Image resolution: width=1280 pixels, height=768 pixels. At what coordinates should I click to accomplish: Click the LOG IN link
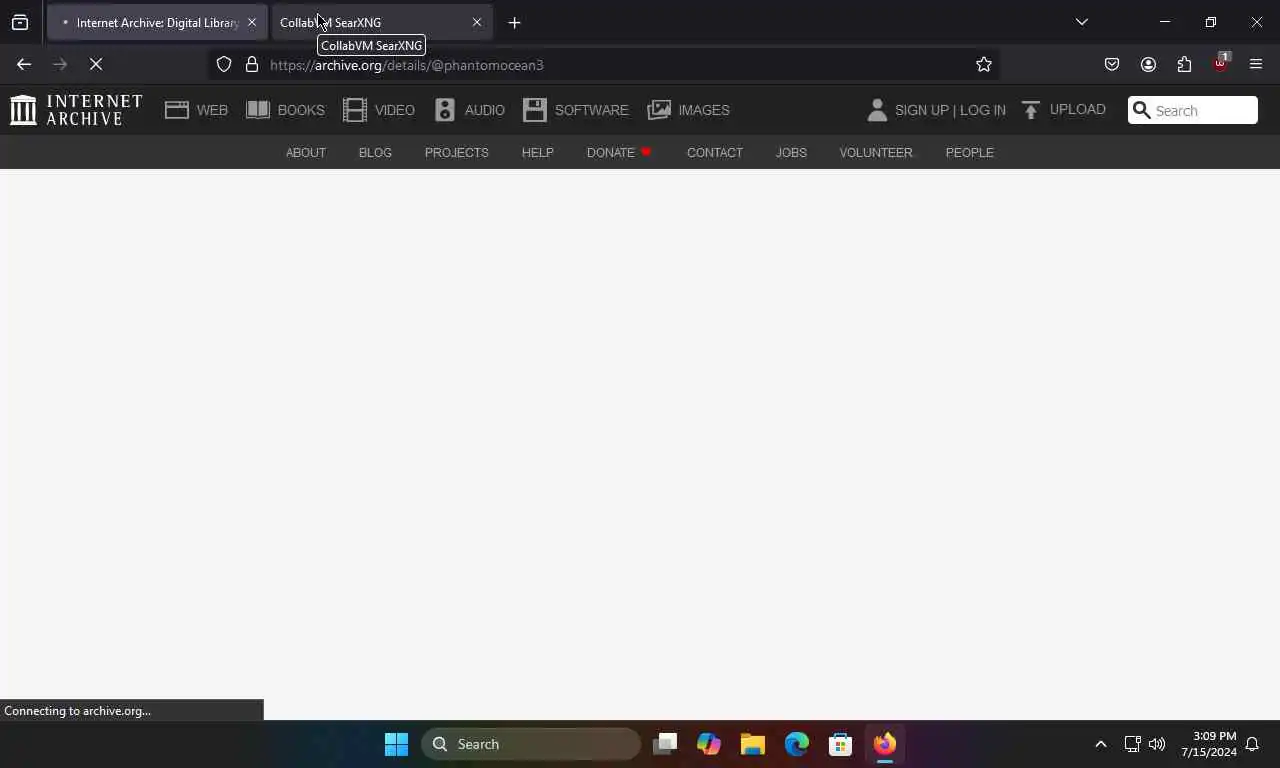983,110
